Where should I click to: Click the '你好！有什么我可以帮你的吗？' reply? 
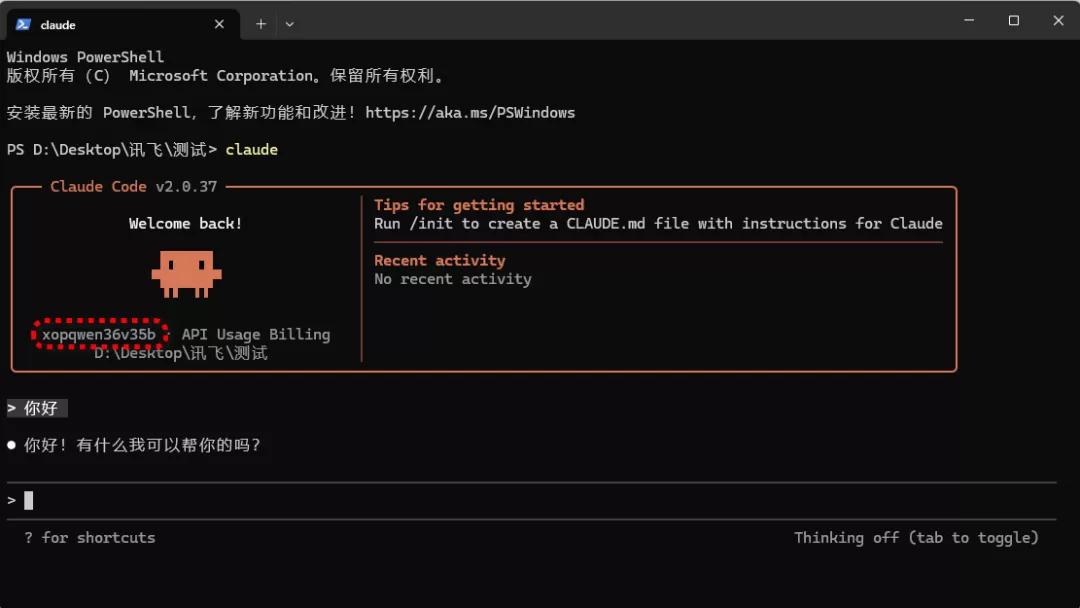point(143,445)
